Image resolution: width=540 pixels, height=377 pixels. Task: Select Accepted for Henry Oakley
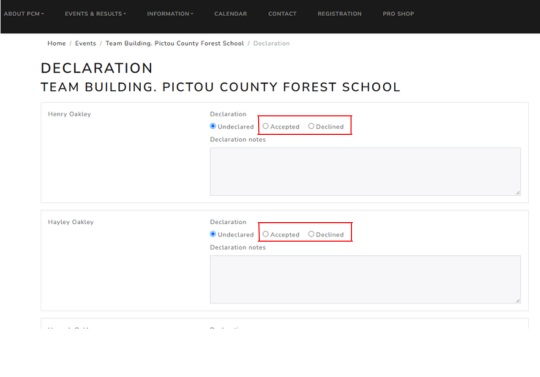[x=266, y=126]
